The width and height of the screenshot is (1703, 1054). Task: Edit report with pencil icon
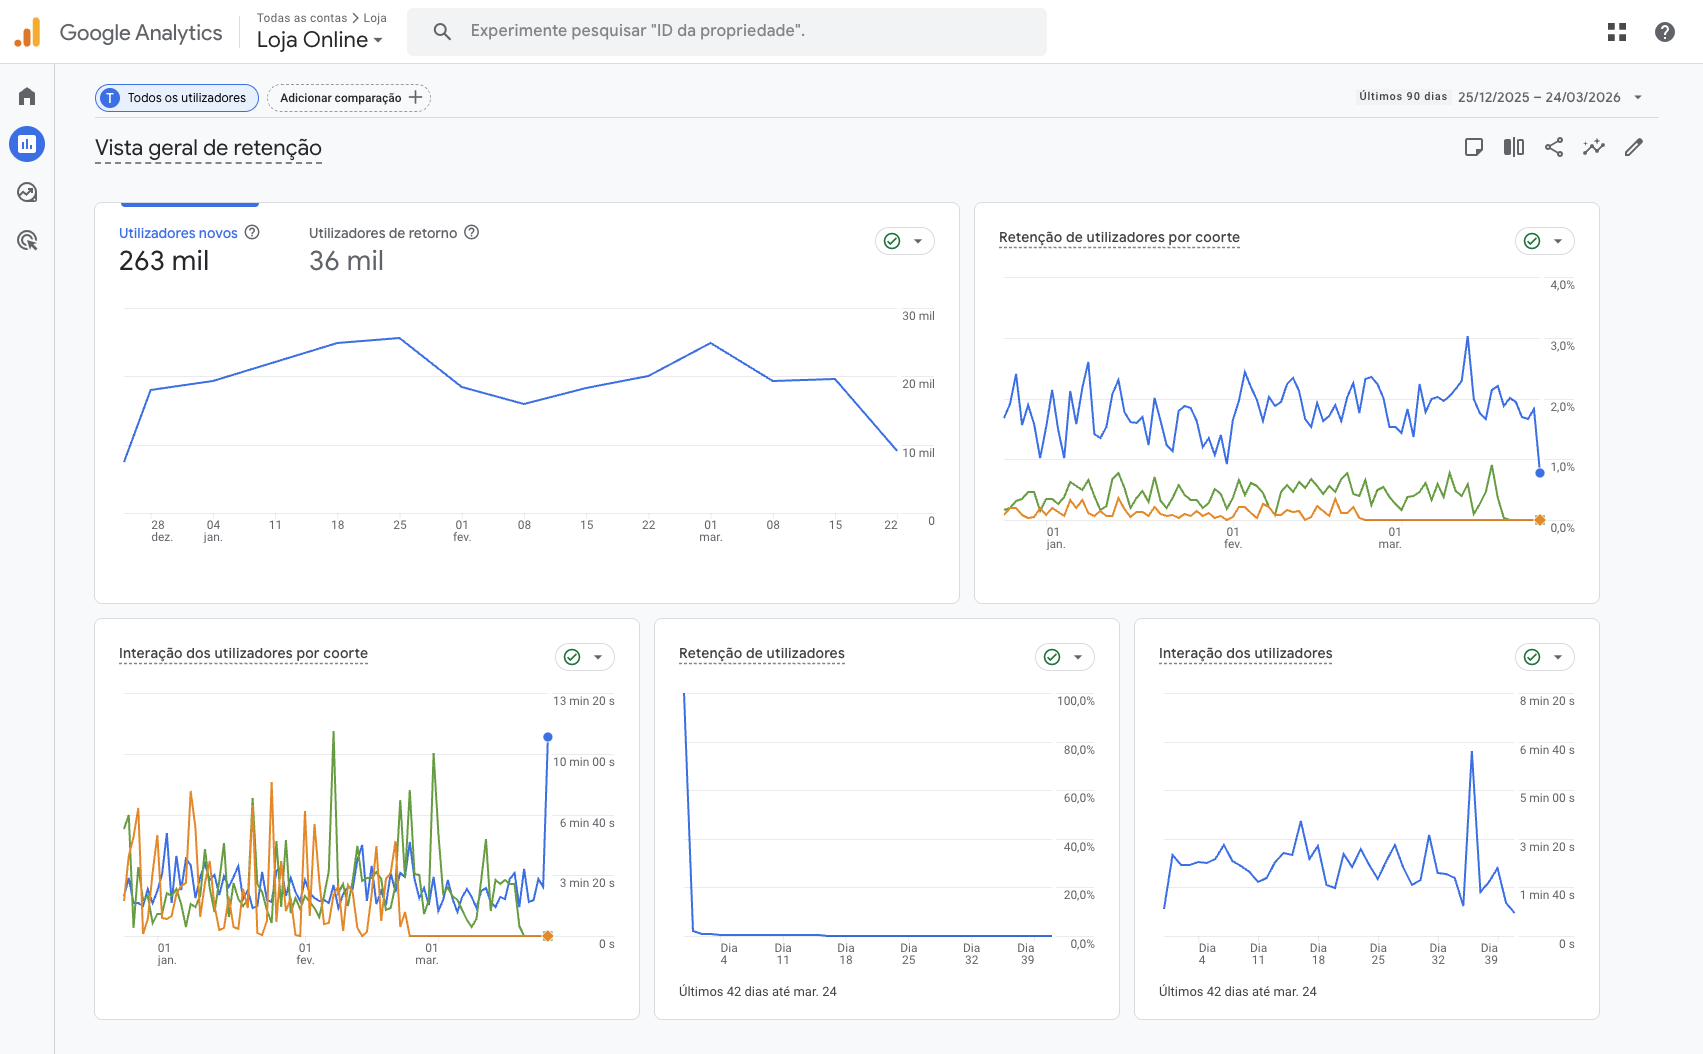pyautogui.click(x=1634, y=147)
